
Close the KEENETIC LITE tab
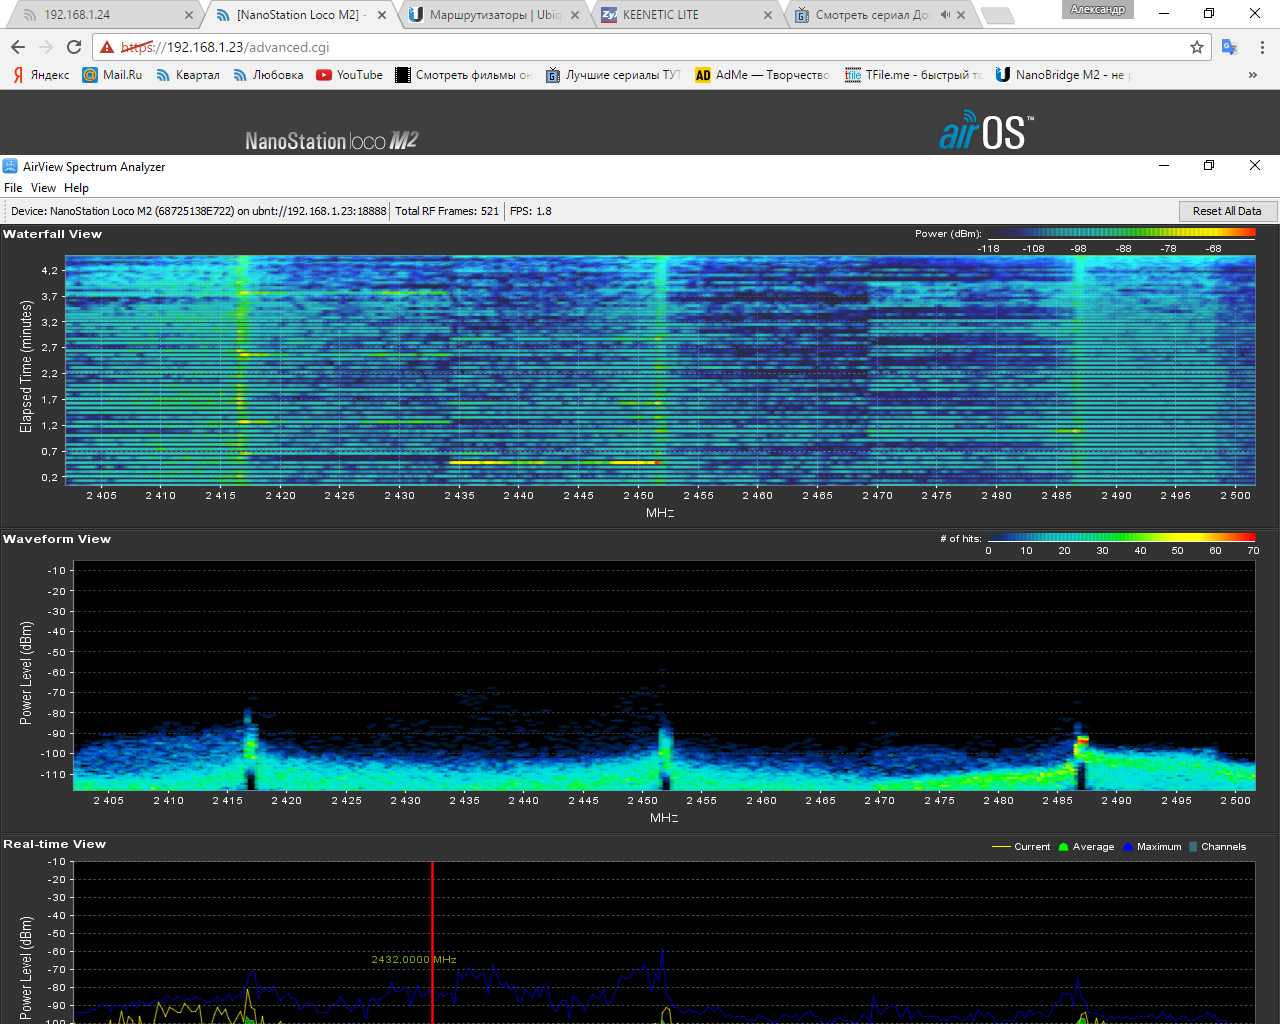(768, 15)
